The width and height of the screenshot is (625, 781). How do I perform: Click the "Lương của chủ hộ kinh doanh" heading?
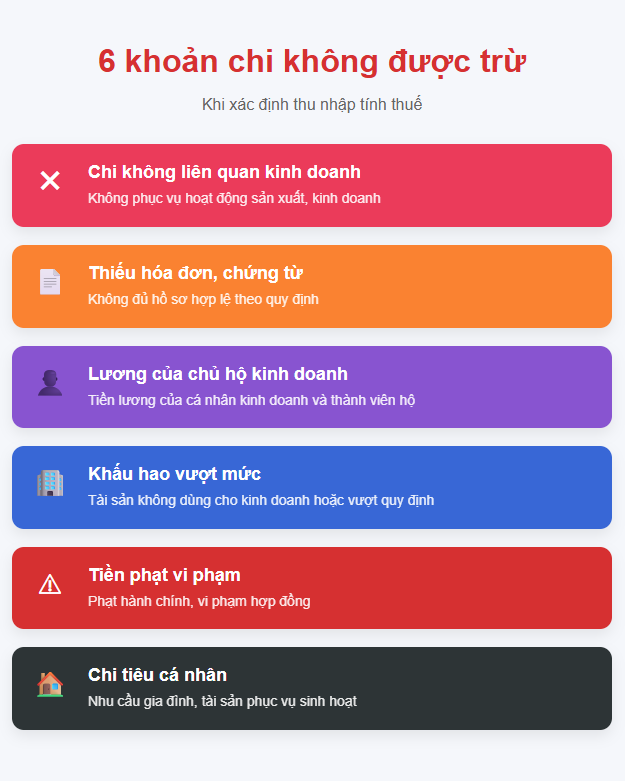218,374
